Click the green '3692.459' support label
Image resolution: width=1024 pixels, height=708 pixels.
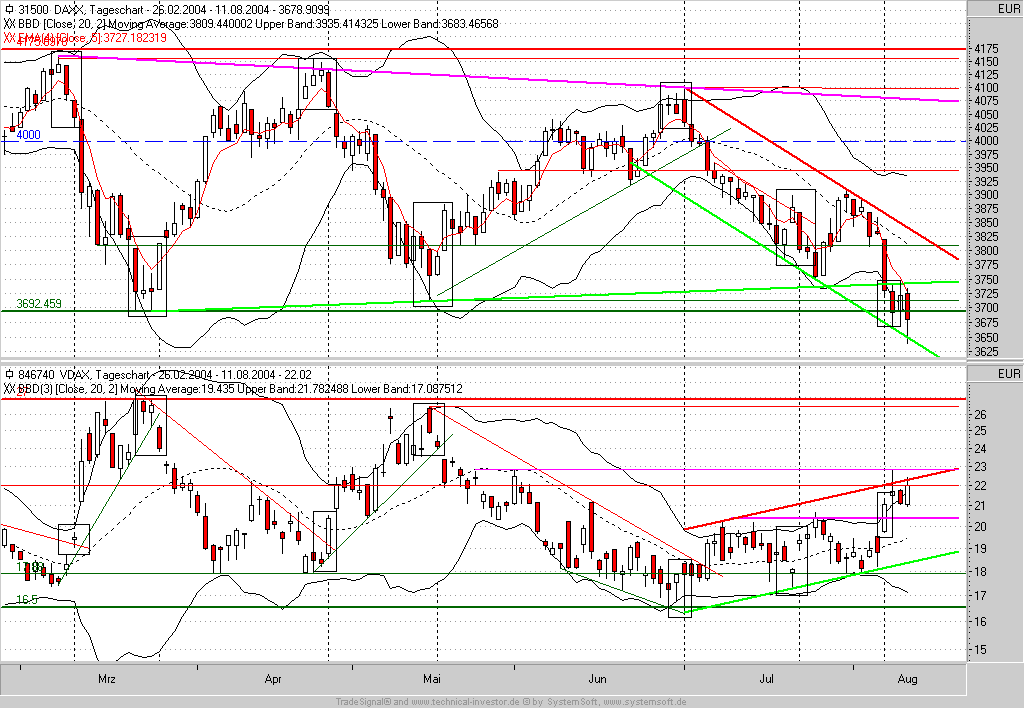click(x=39, y=304)
